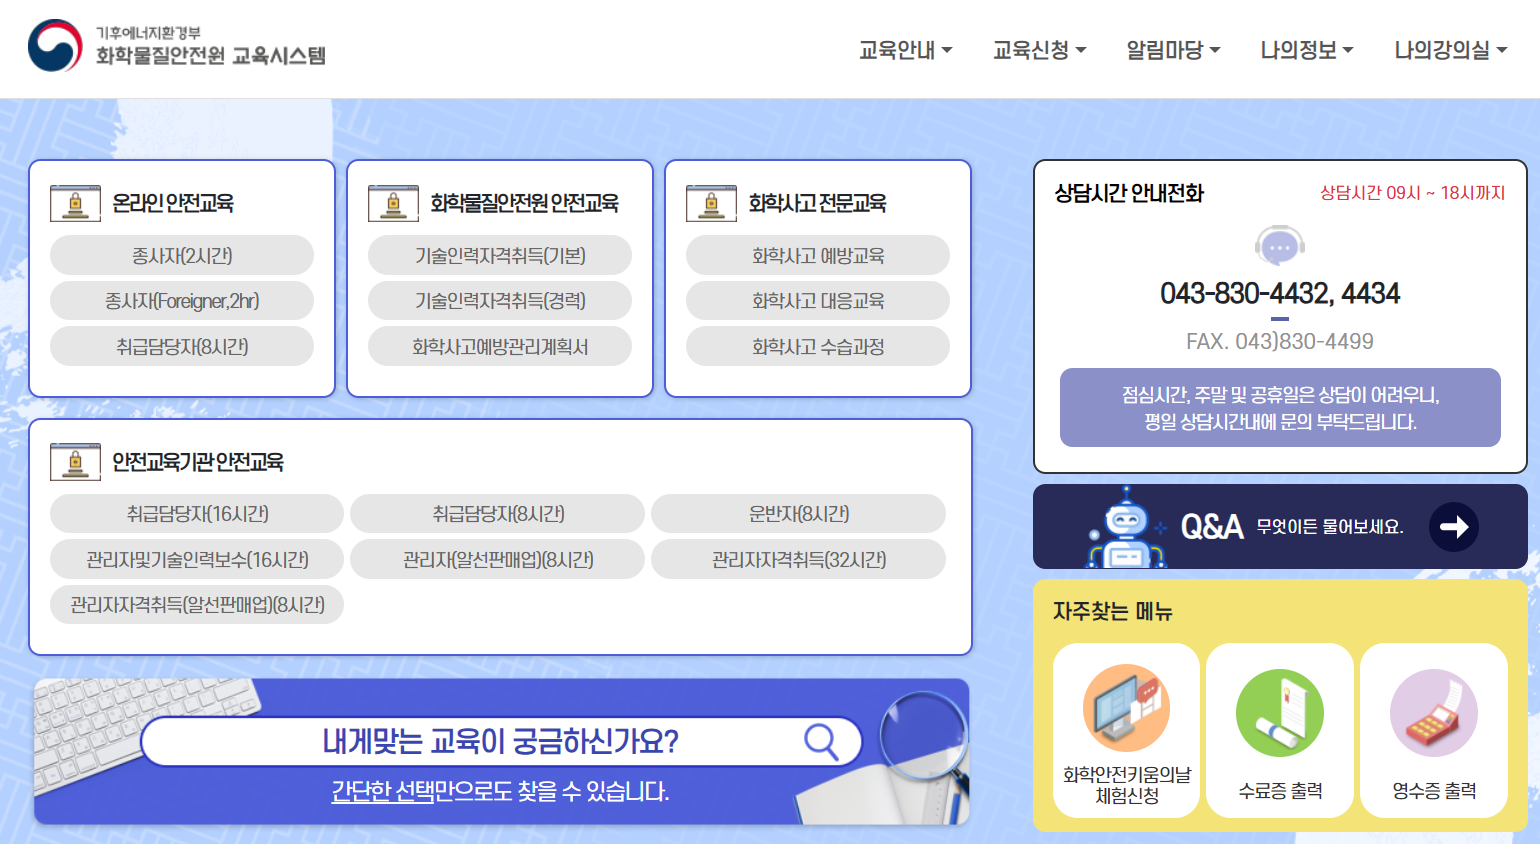The image size is (1540, 844).
Task: Click the 화학사고 전문교육 heading text
Action: tap(817, 203)
